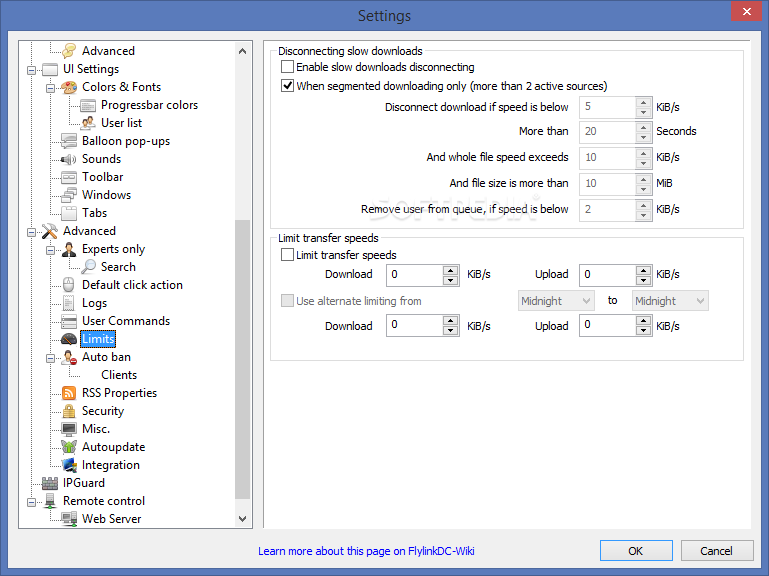Click the Tabs icon in tree
The image size is (769, 576).
(69, 213)
